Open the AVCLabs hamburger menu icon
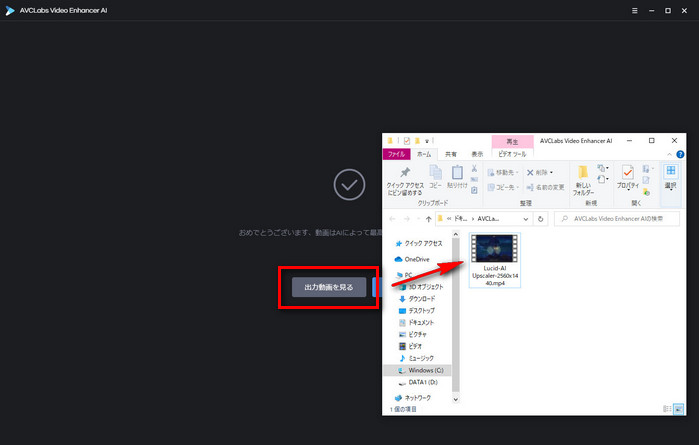Screen dimensions: 699x445 click(x=634, y=11)
